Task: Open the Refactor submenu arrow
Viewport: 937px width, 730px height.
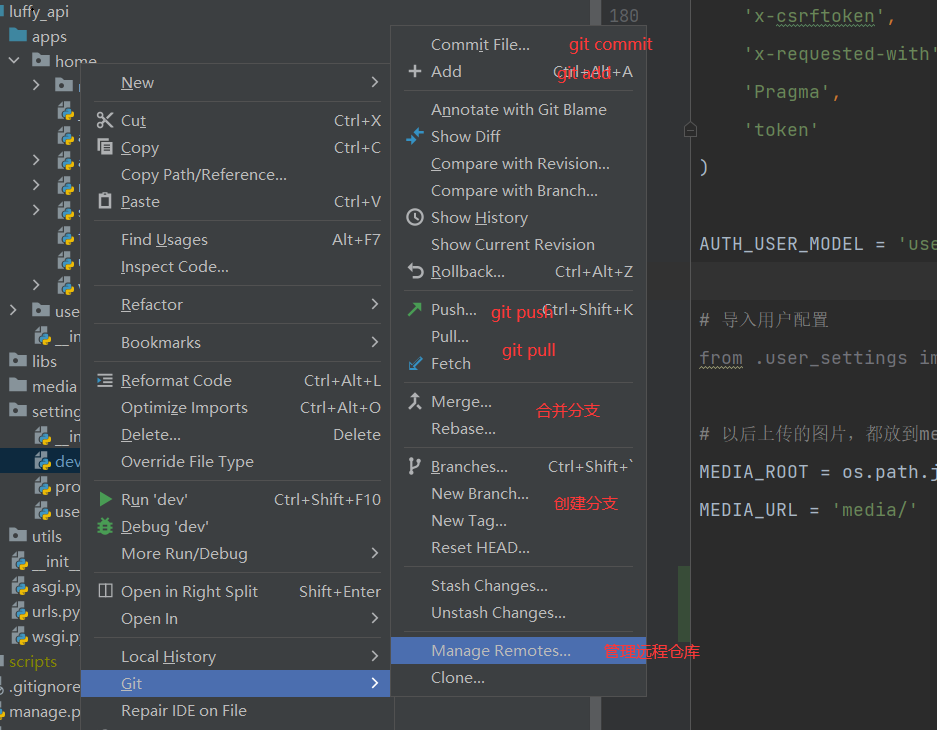Action: pos(375,304)
